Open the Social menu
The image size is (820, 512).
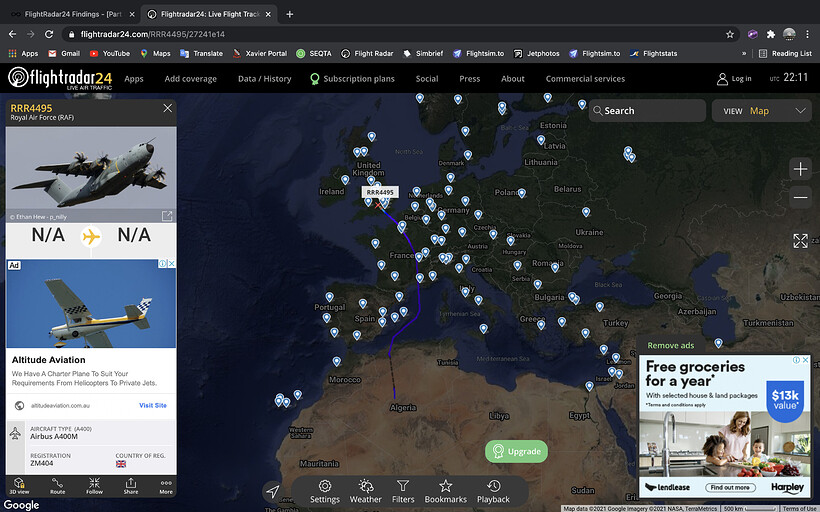click(x=427, y=79)
